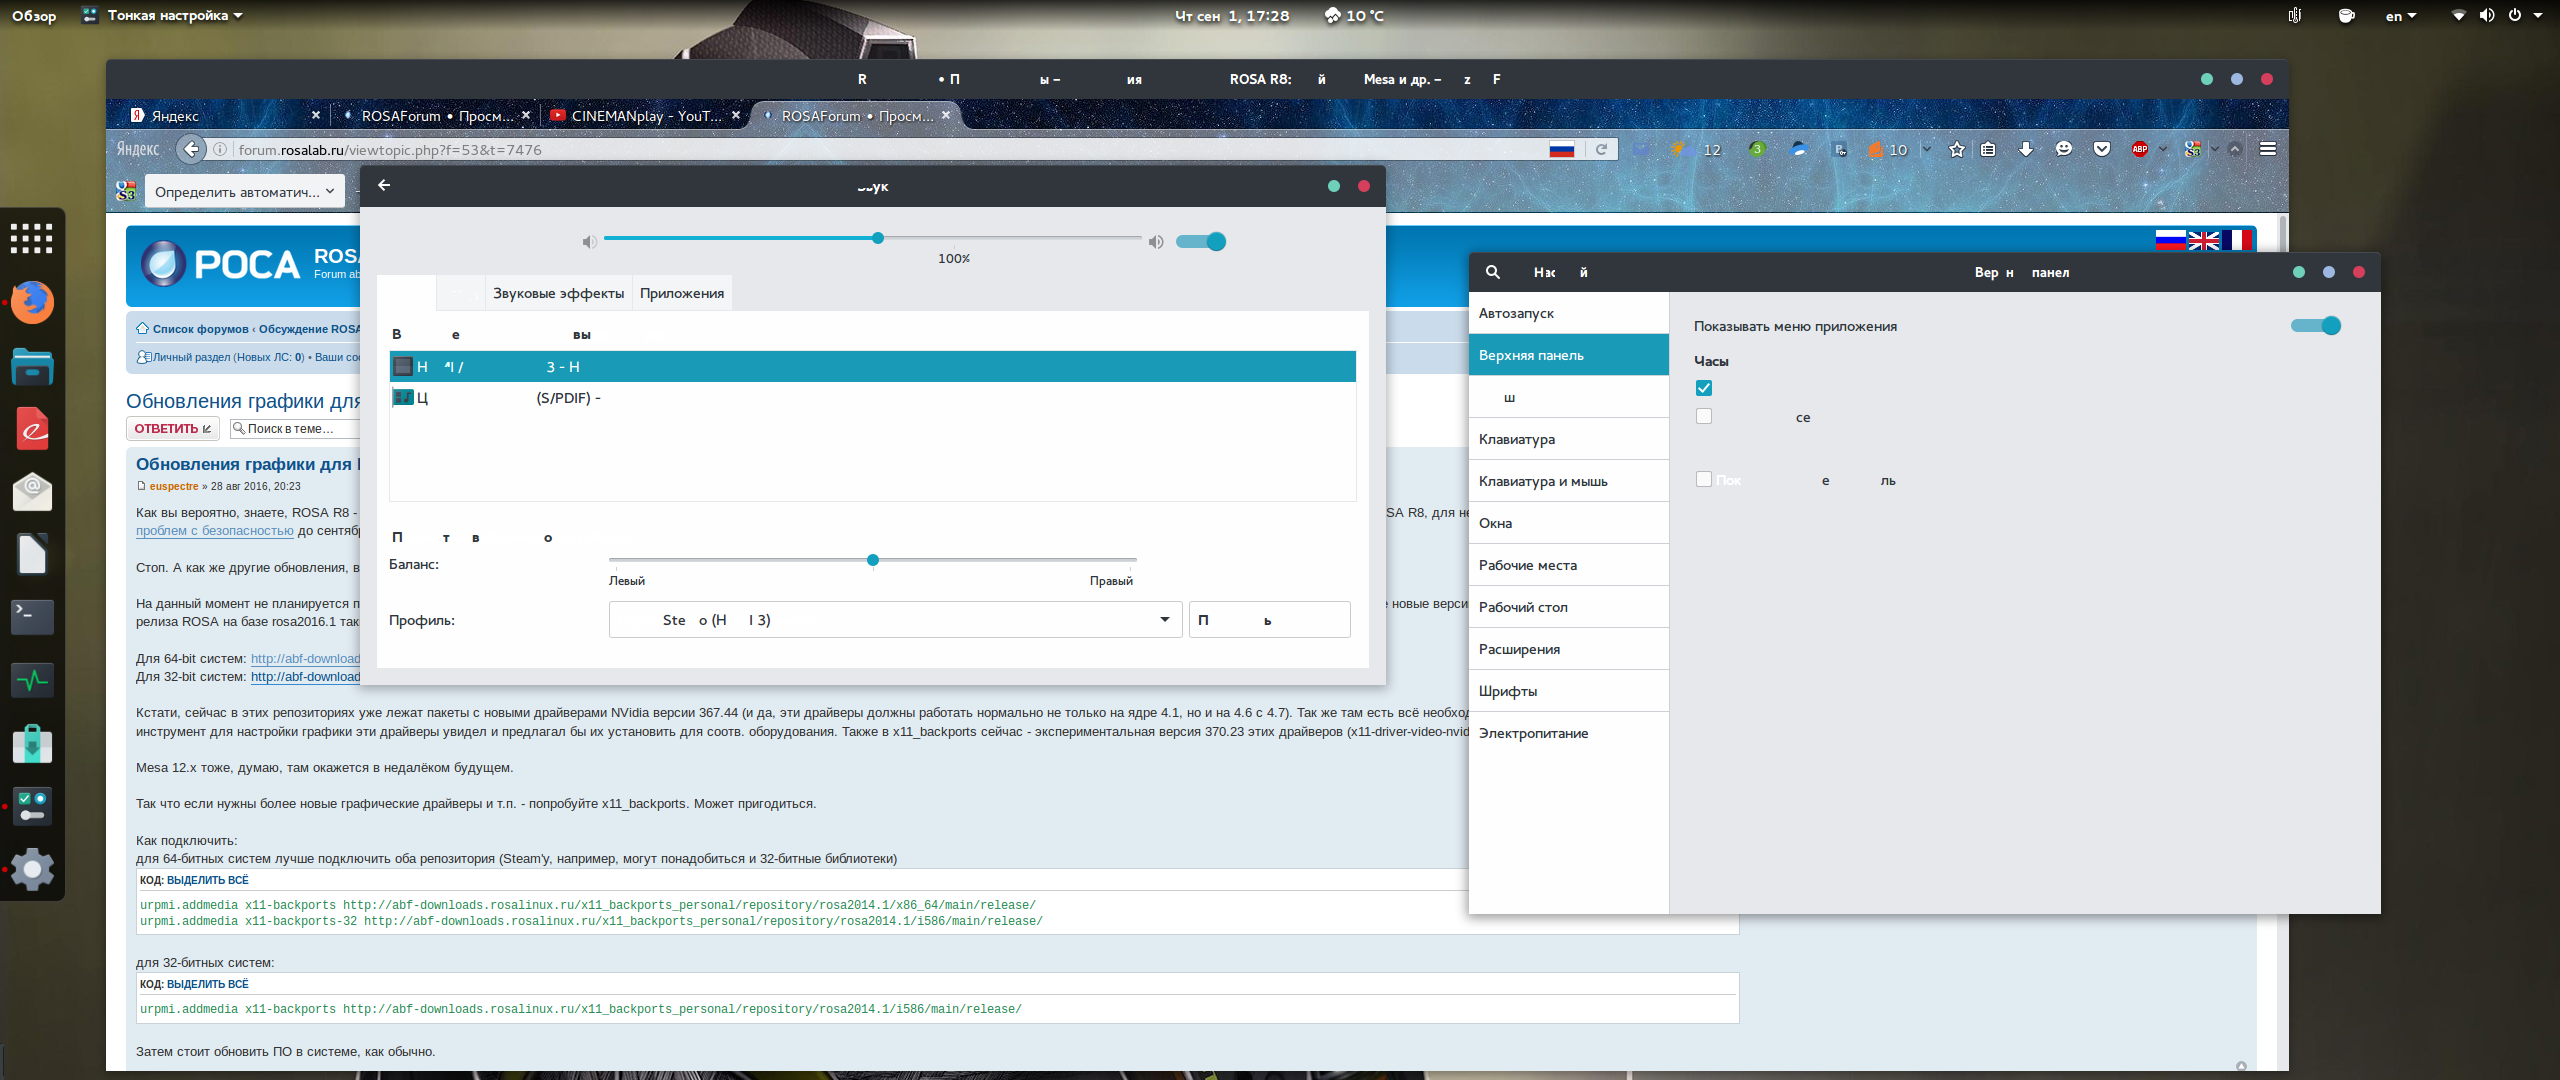Click the bookmark star icon in Firefox toolbar
Image resolution: width=2560 pixels, height=1080 pixels.
pyautogui.click(x=1957, y=150)
